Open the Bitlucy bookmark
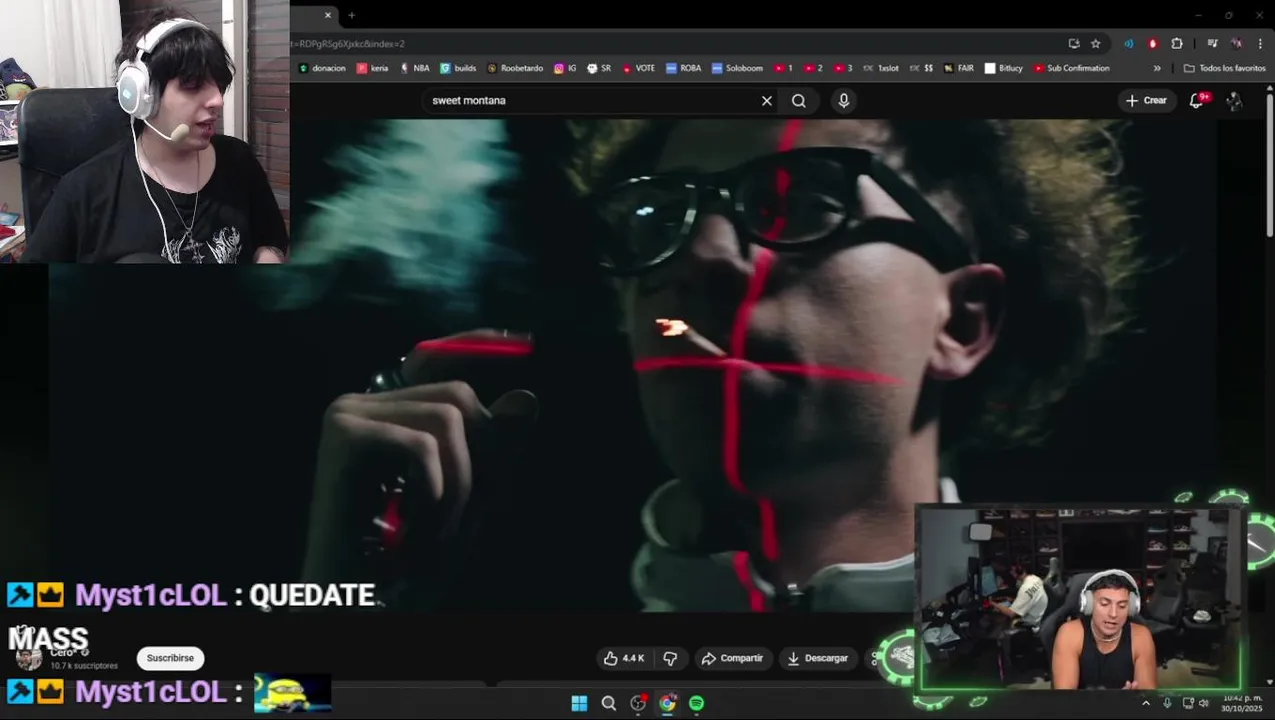 pyautogui.click(x=1004, y=68)
